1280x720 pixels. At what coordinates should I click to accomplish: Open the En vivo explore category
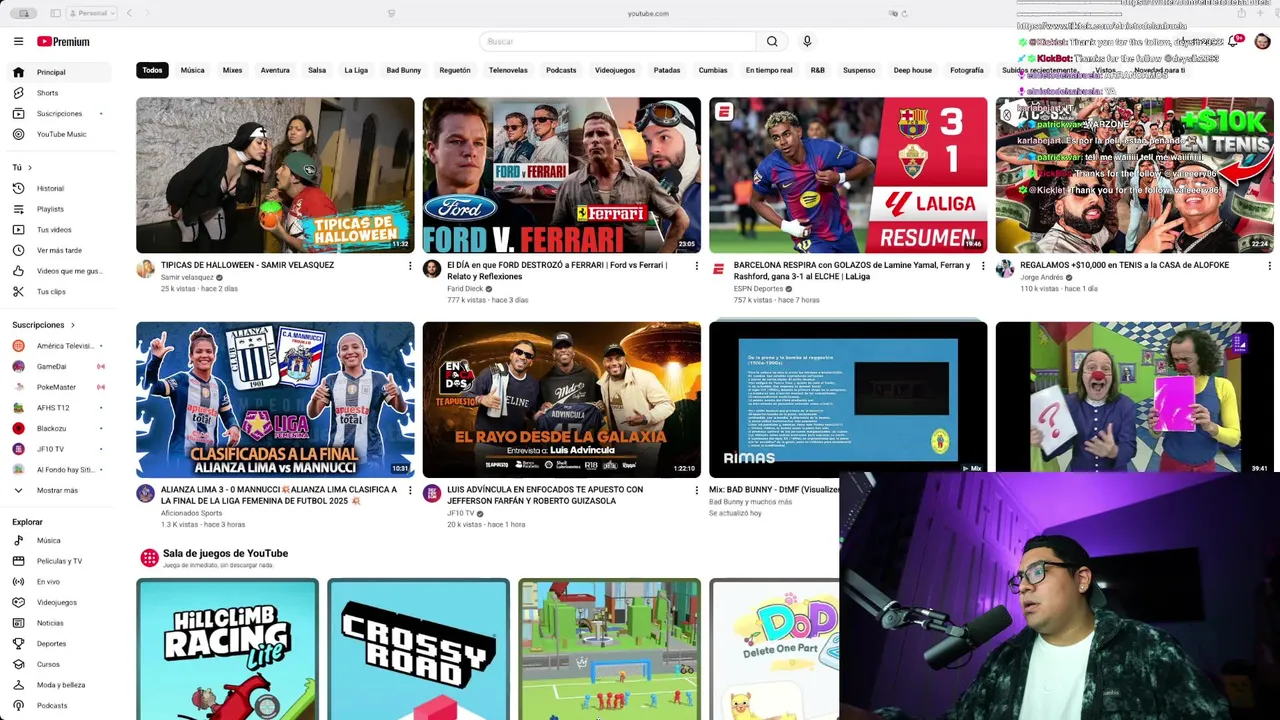coord(60,581)
